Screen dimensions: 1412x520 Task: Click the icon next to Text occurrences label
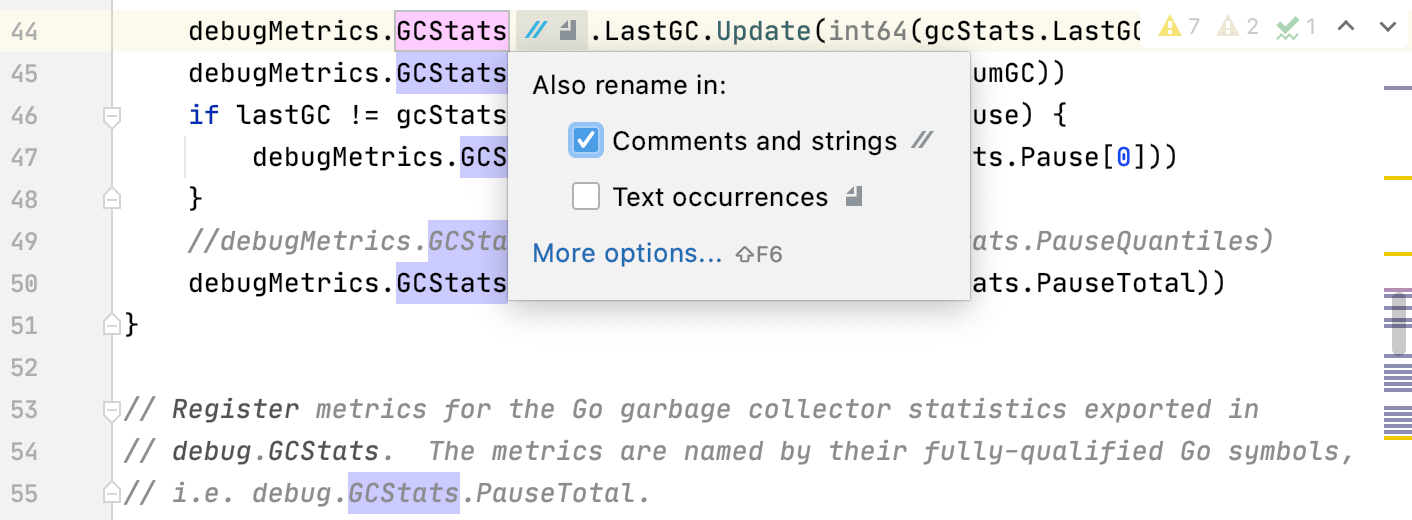tap(853, 198)
